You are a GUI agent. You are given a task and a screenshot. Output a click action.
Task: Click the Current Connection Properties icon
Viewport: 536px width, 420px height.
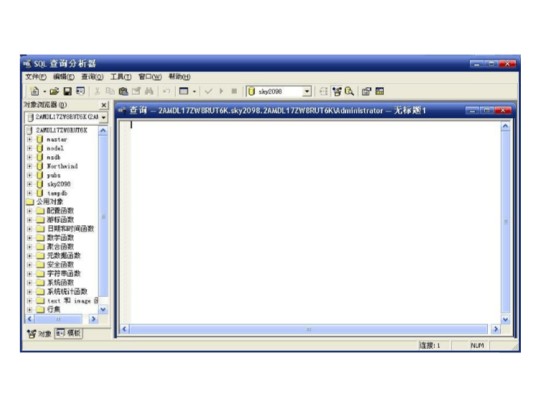tap(366, 91)
